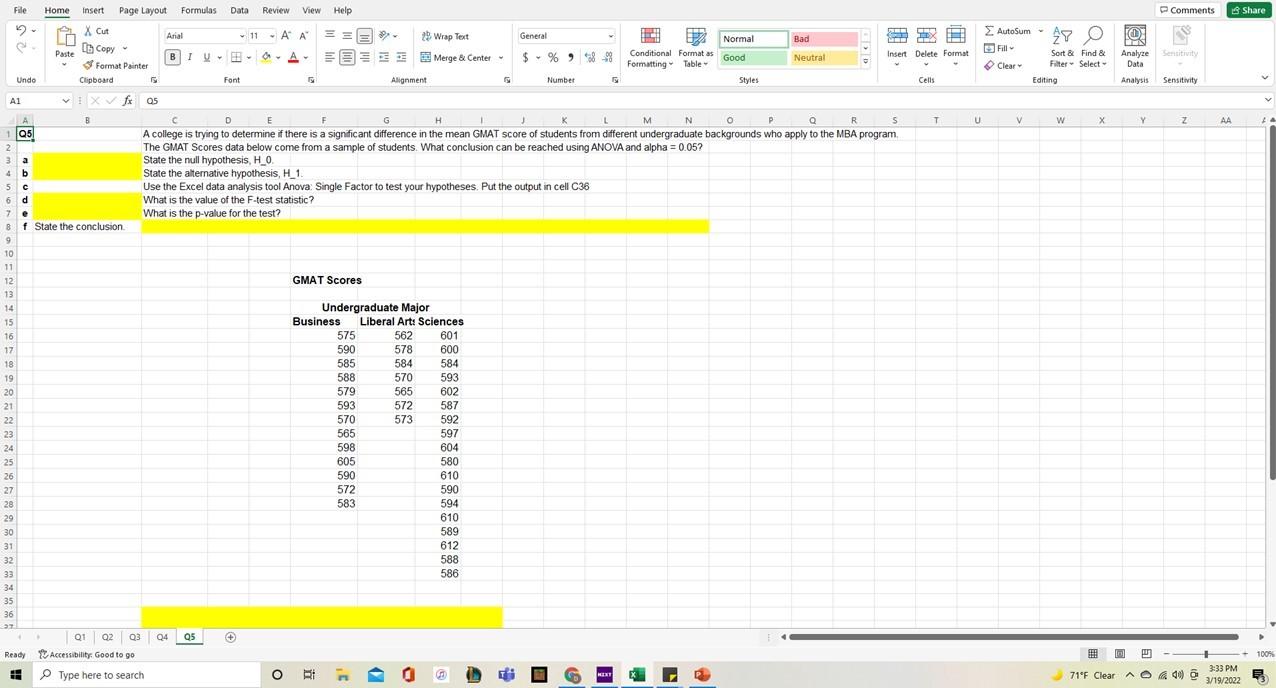Click the Share button
This screenshot has height=688, width=1276.
[x=1249, y=9]
